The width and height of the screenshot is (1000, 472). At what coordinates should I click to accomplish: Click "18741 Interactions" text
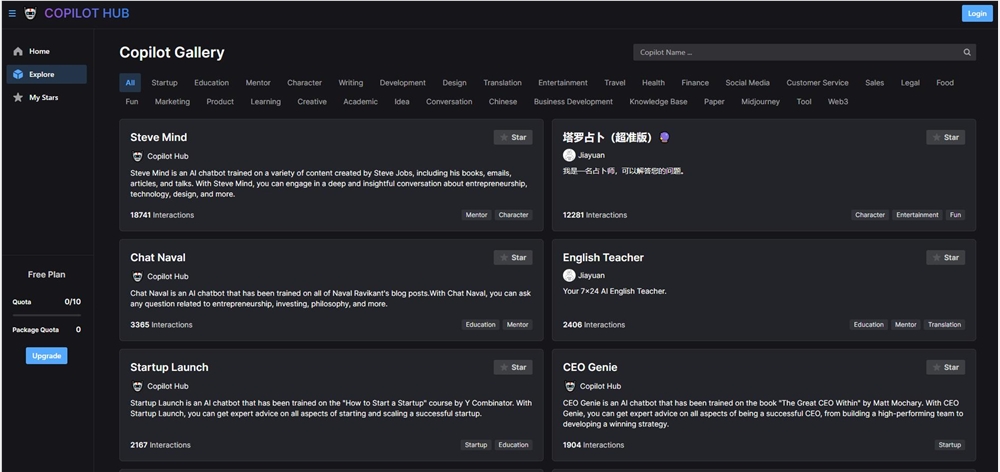coord(162,215)
